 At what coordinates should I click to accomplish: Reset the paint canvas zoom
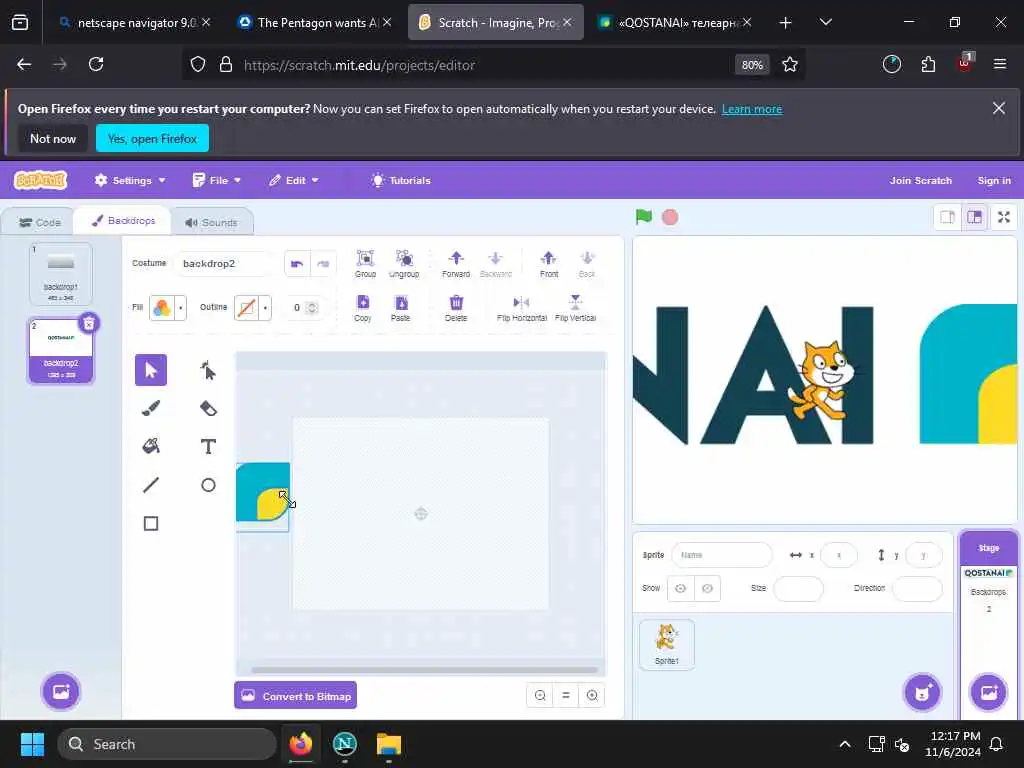(566, 696)
